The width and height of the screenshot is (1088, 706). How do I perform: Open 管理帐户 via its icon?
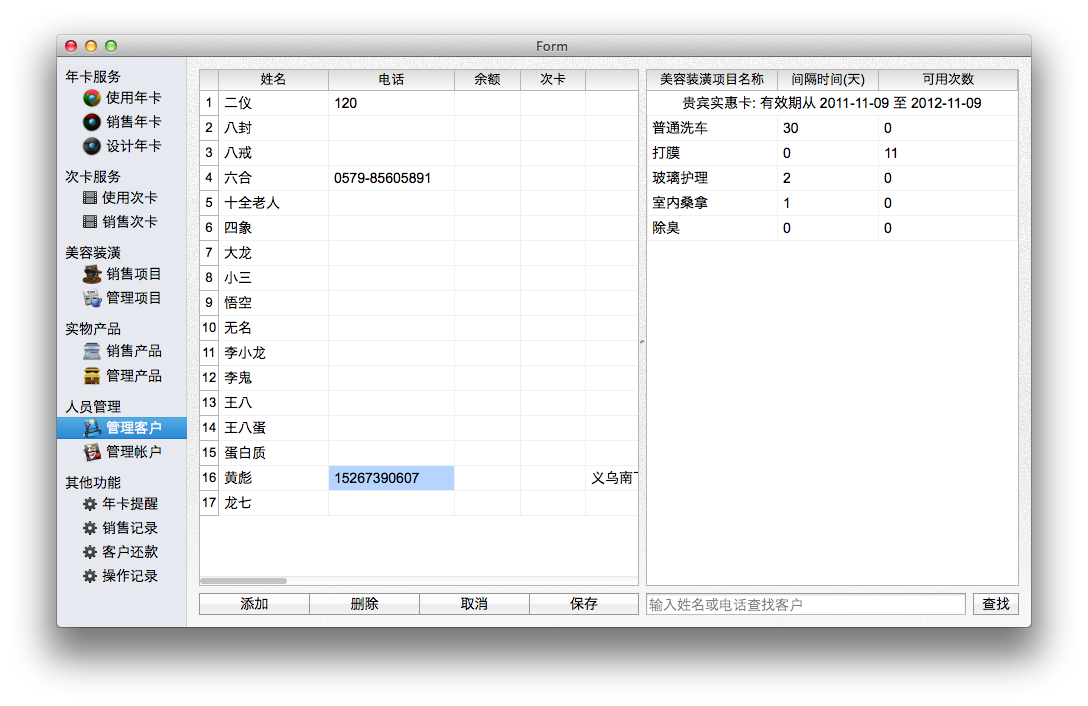[x=91, y=452]
